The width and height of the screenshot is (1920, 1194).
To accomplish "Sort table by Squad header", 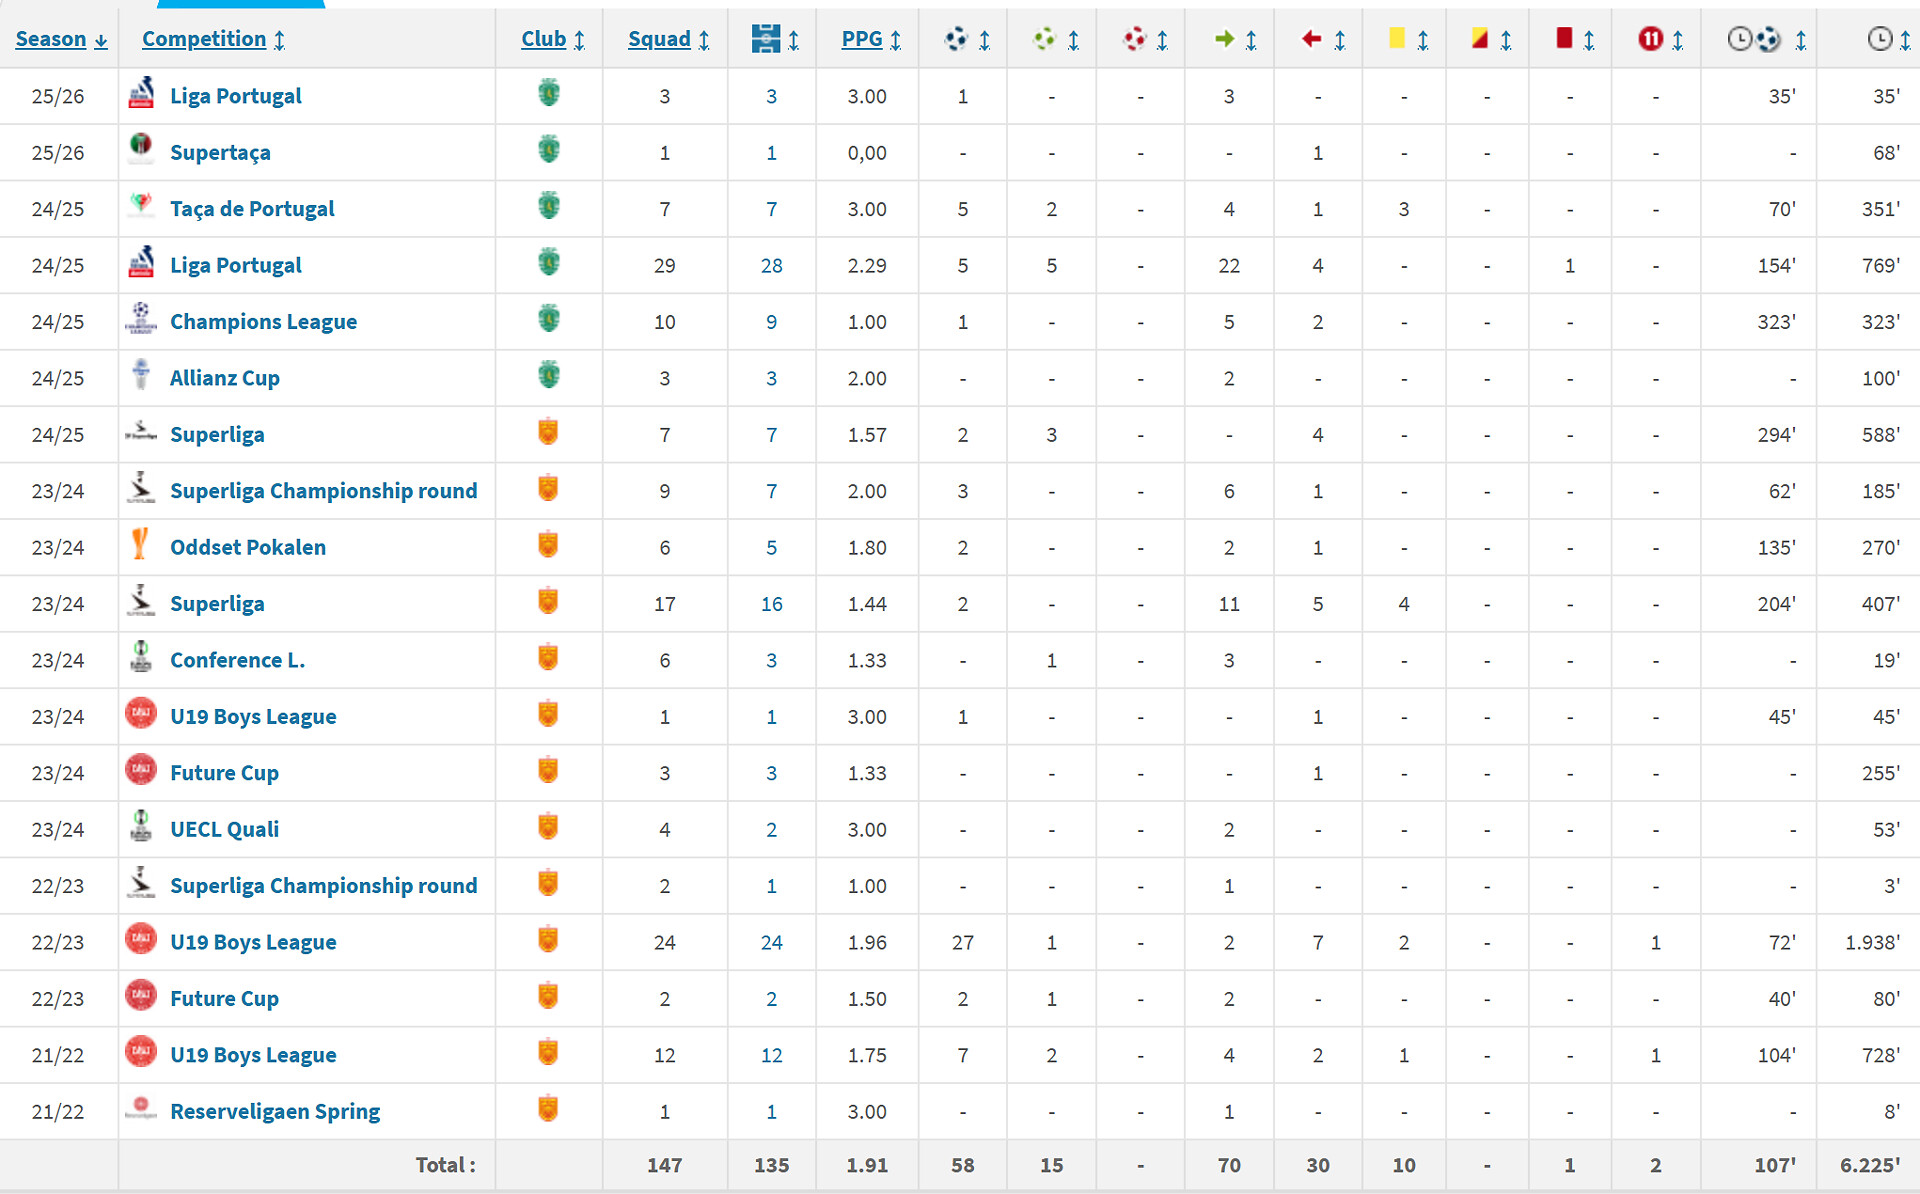I will click(659, 39).
